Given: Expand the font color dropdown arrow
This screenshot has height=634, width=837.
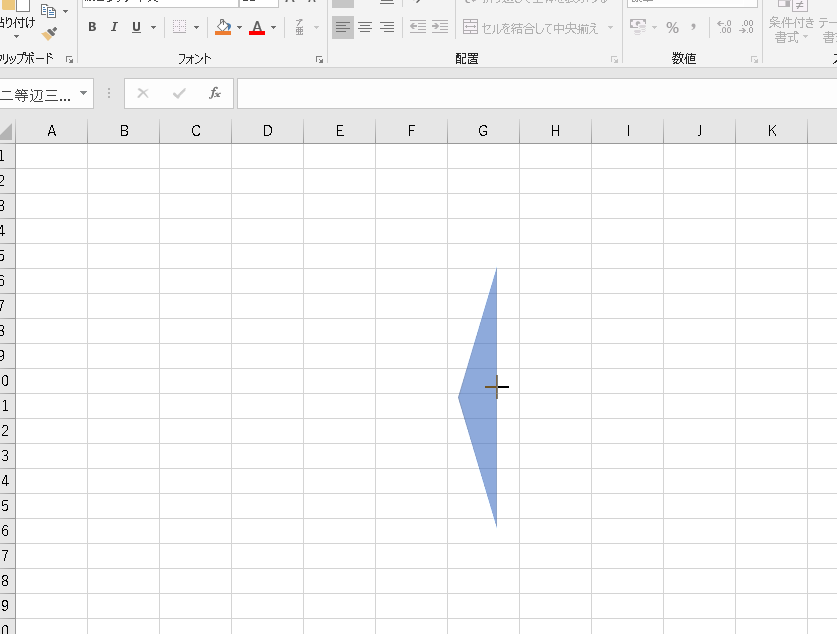Looking at the screenshot, I should pos(274,28).
